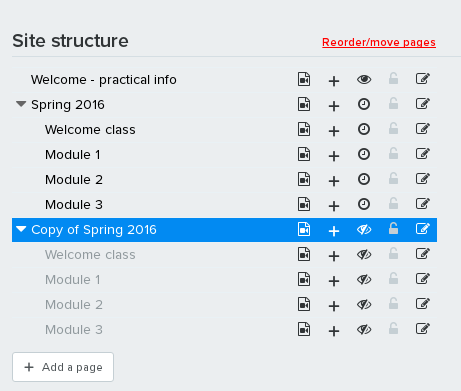Add a subpage under Spring 2016
The width and height of the screenshot is (461, 391).
click(x=334, y=106)
